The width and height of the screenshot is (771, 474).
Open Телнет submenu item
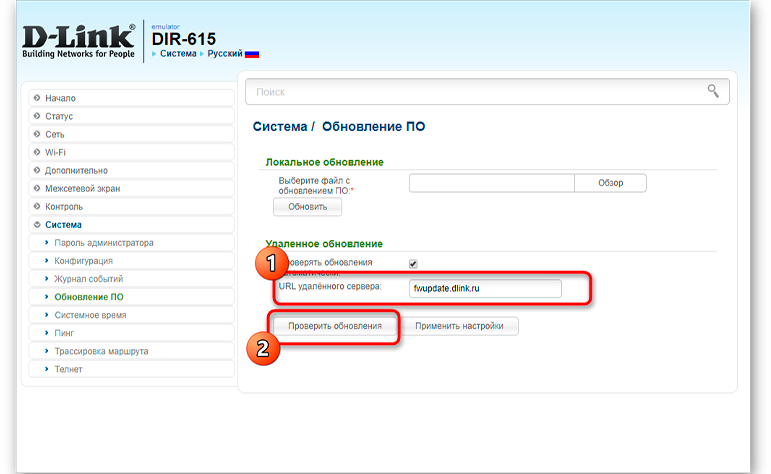(131, 369)
